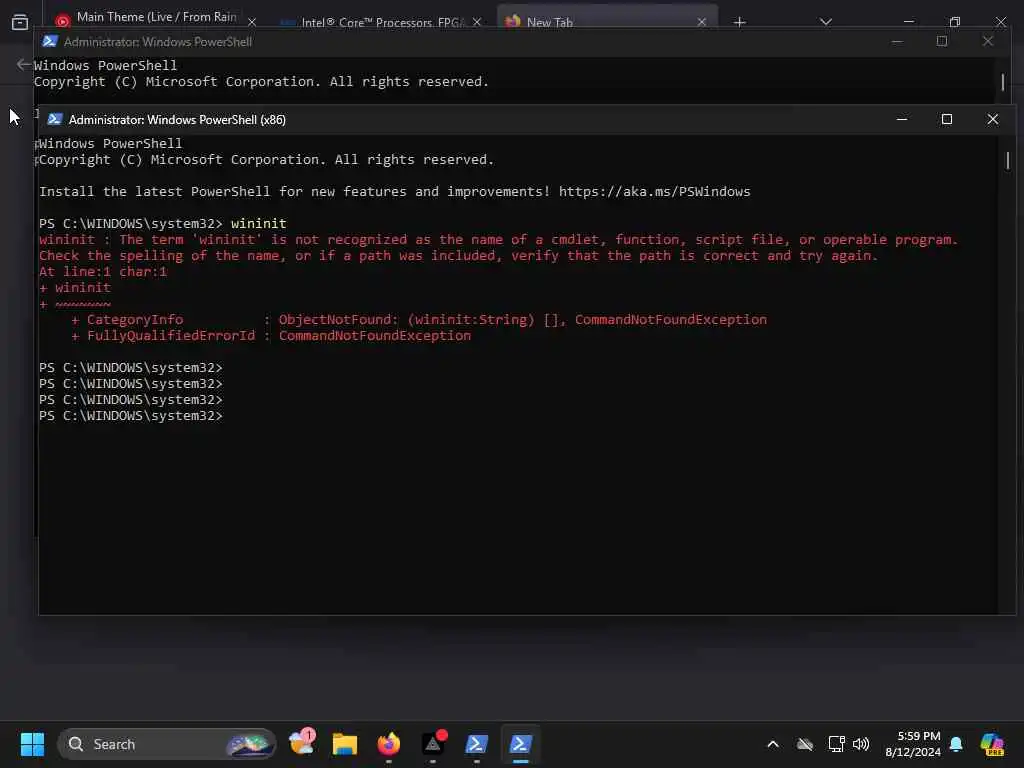Open the Windows Start menu
Screen dimensions: 1024x768
32,744
